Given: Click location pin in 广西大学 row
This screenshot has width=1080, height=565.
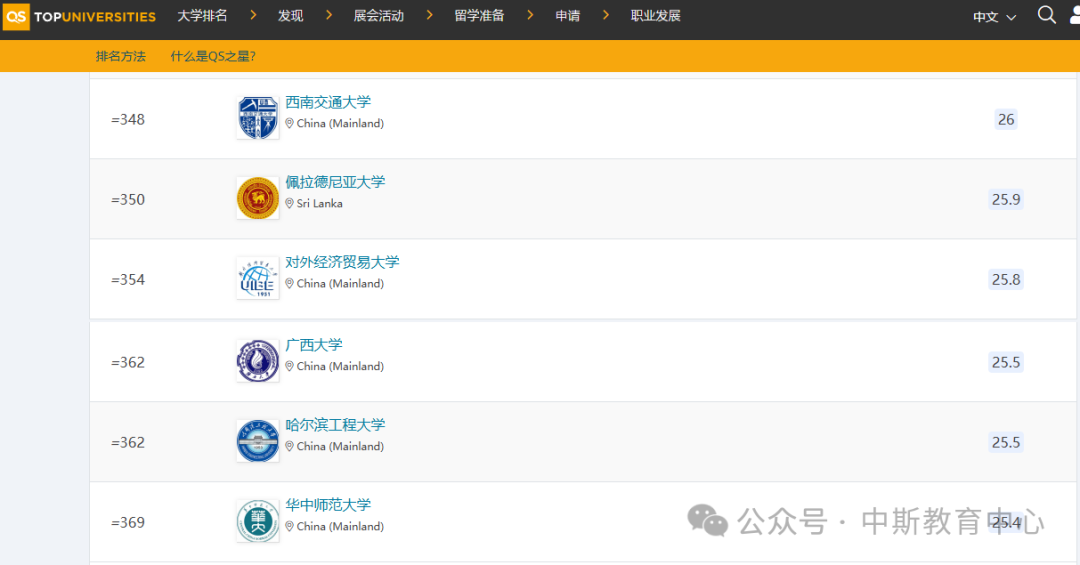Looking at the screenshot, I should [289, 366].
